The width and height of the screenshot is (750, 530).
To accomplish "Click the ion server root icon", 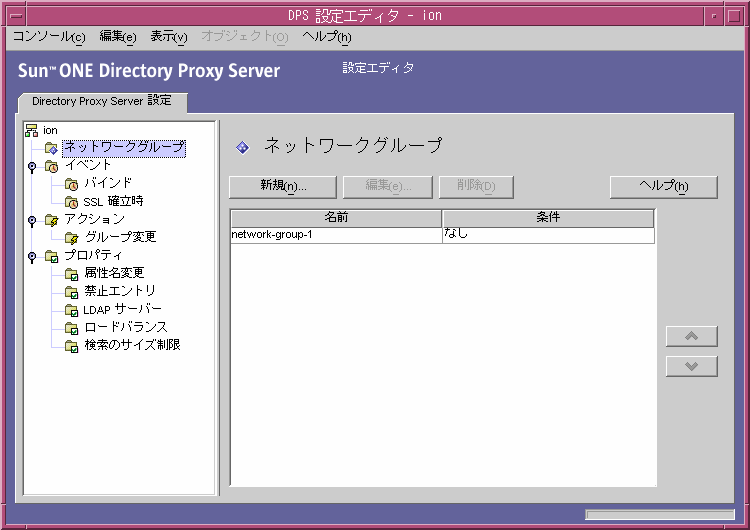I will [32, 130].
